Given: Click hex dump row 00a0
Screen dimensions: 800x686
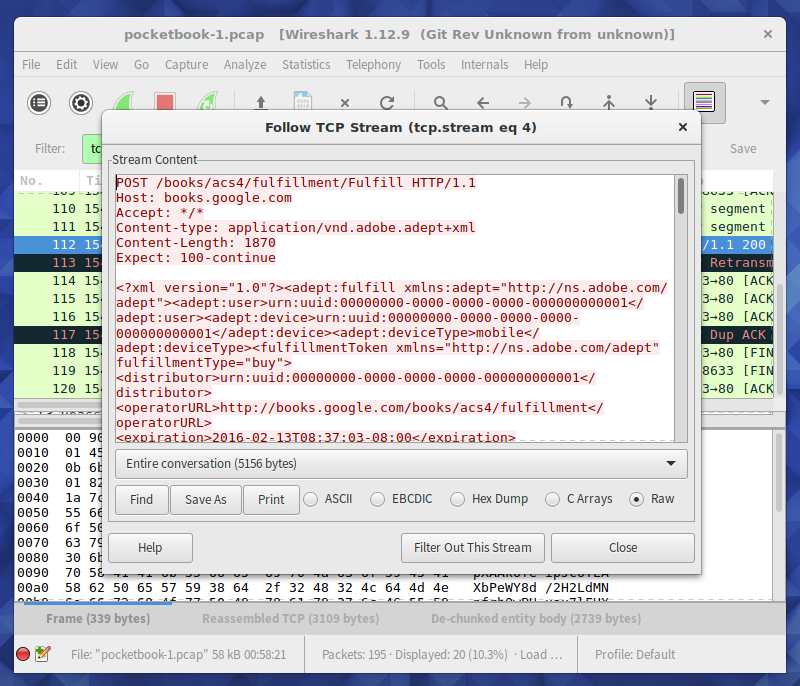Looking at the screenshot, I should 313,588.
